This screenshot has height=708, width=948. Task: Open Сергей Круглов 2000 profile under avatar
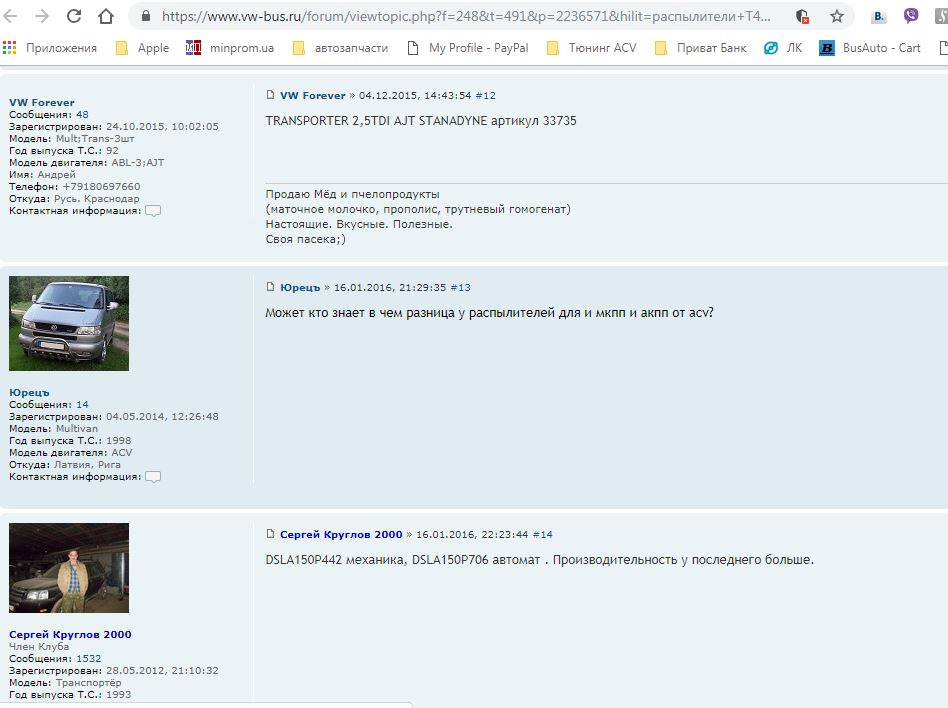(70, 634)
